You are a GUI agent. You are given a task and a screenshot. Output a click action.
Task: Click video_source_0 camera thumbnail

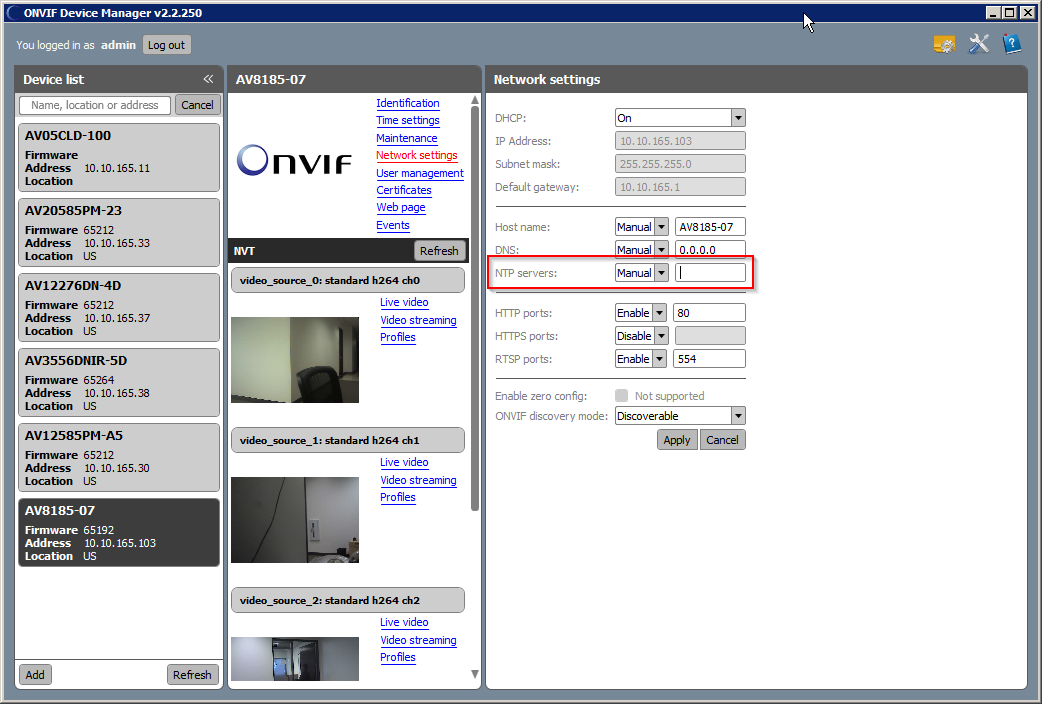pyautogui.click(x=295, y=360)
